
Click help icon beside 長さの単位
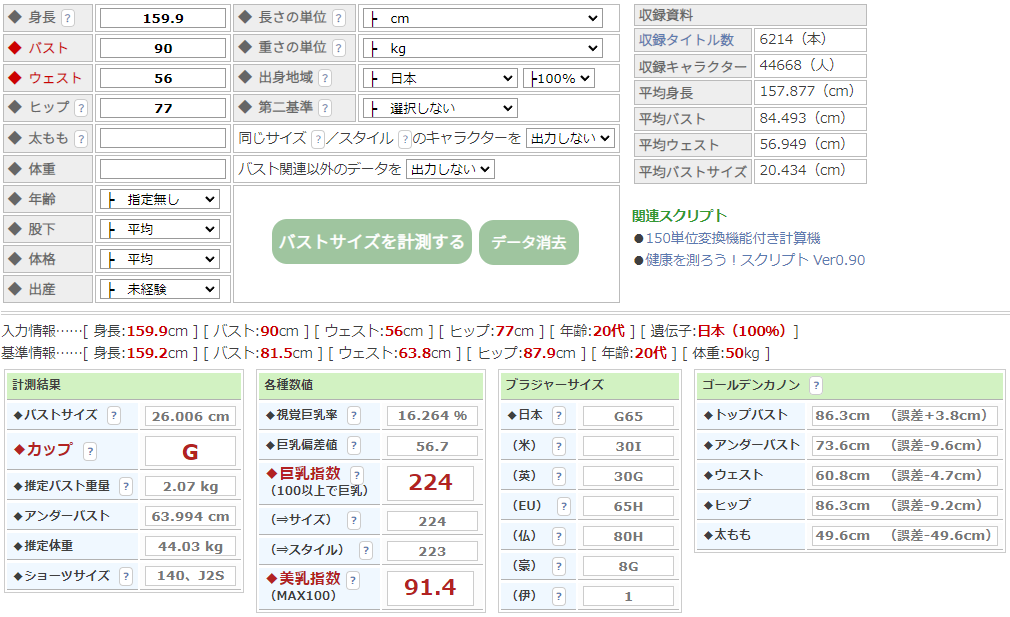click(339, 18)
